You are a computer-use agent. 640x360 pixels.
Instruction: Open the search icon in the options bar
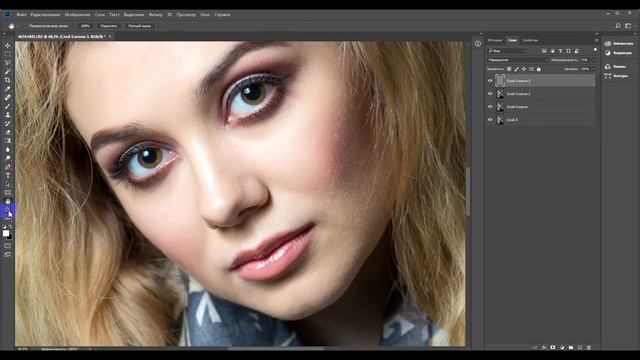tap(618, 26)
